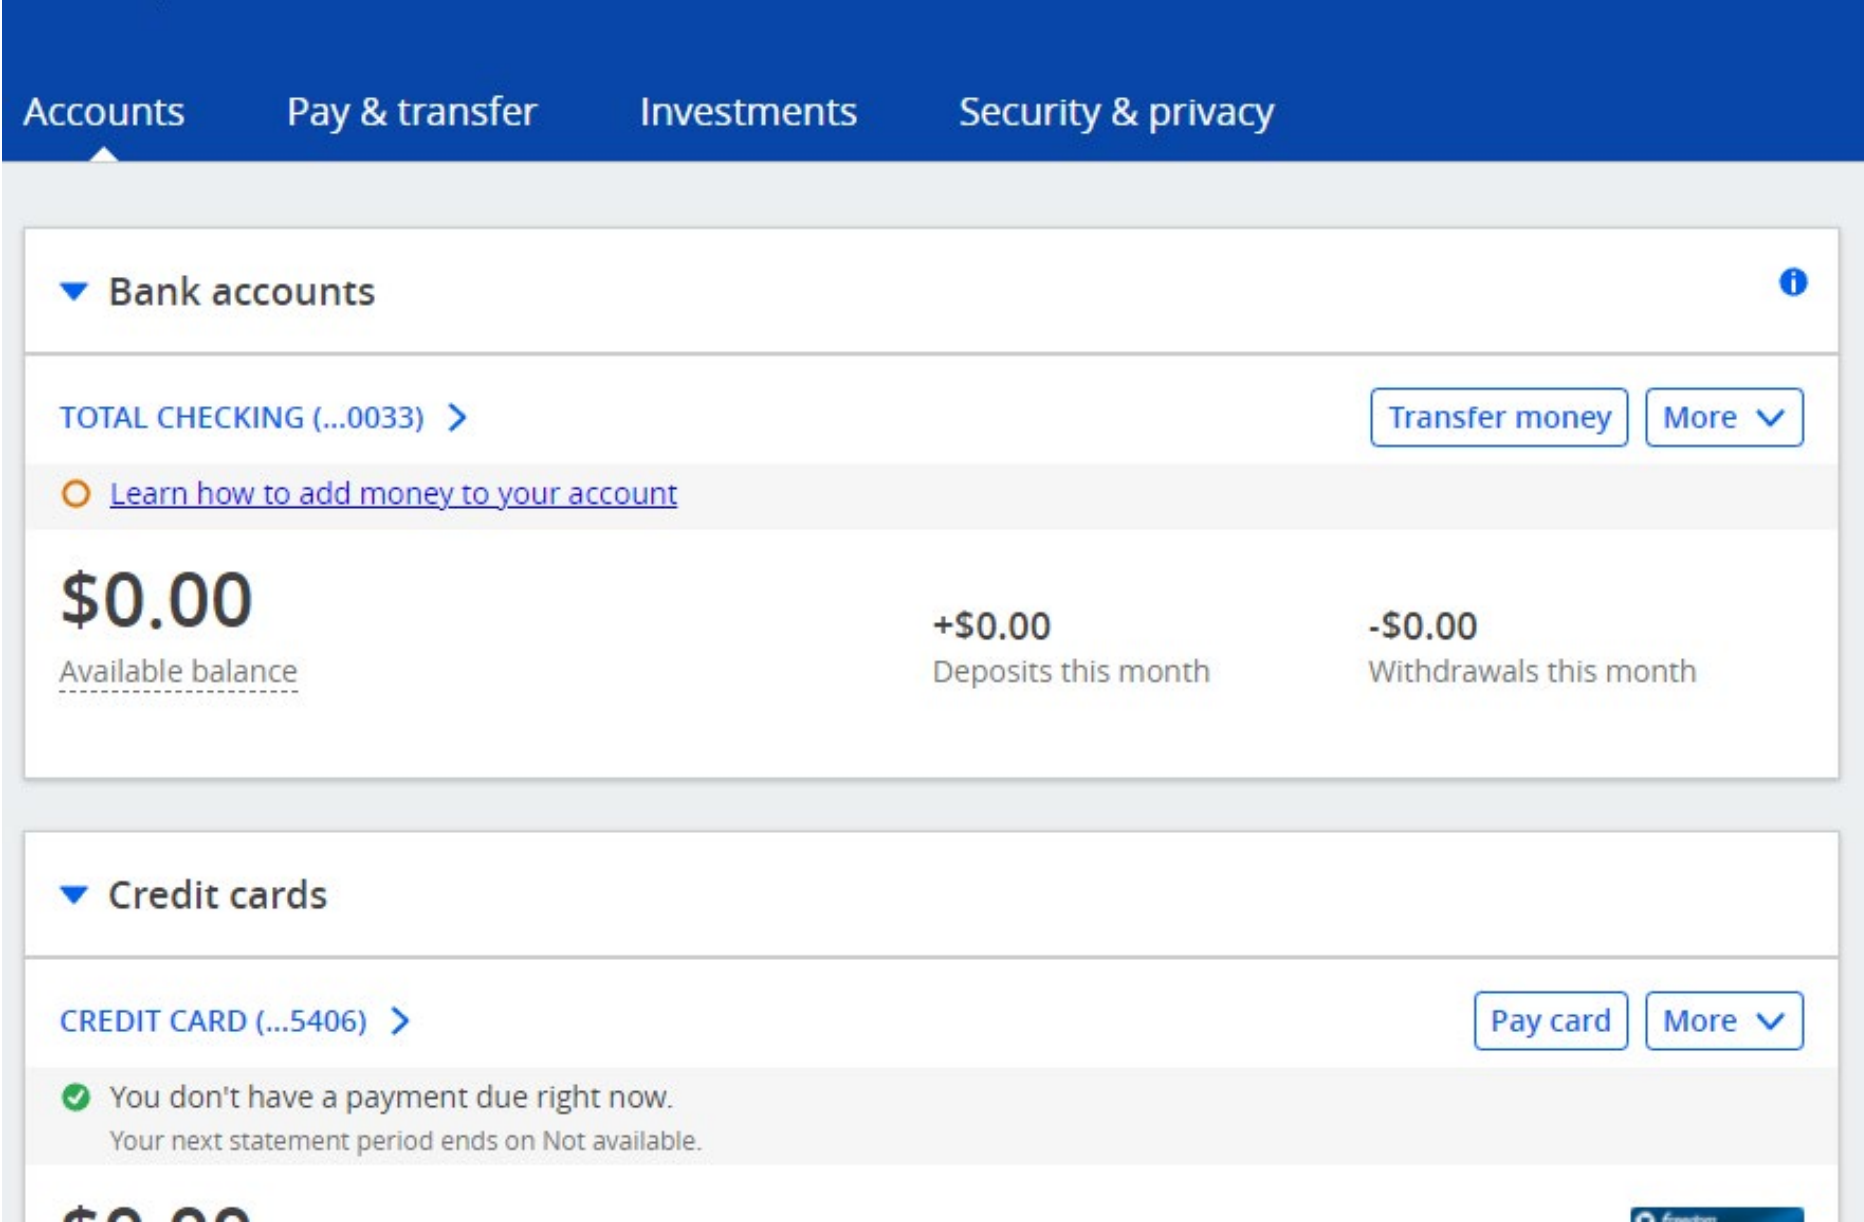Click the chevron arrow beside CREDIT CARD (...5406)
This screenshot has width=1864, height=1222.
click(401, 1021)
